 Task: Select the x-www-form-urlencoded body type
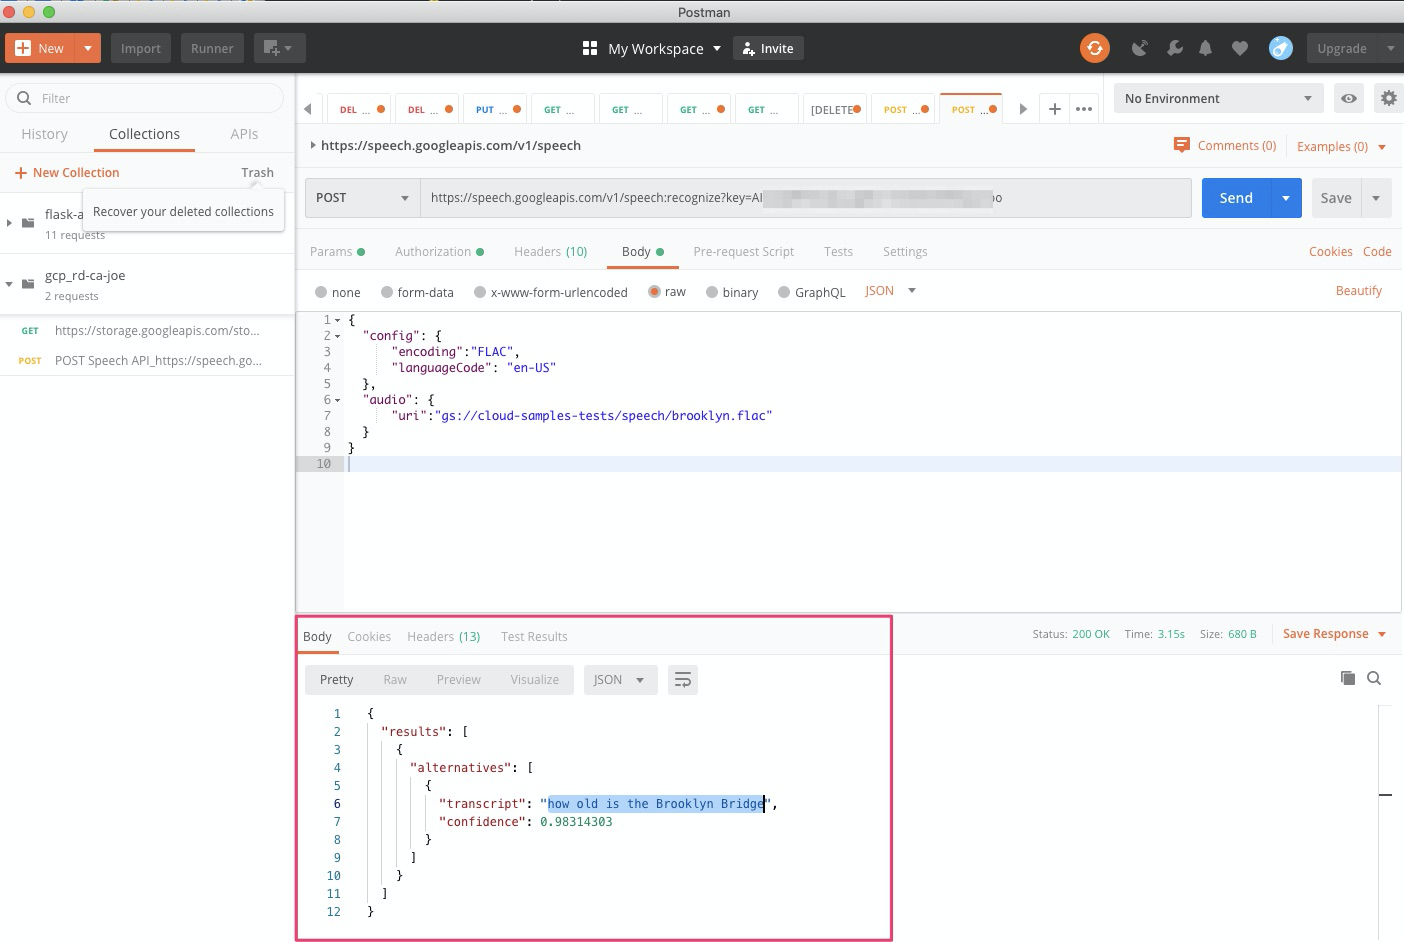pos(480,292)
